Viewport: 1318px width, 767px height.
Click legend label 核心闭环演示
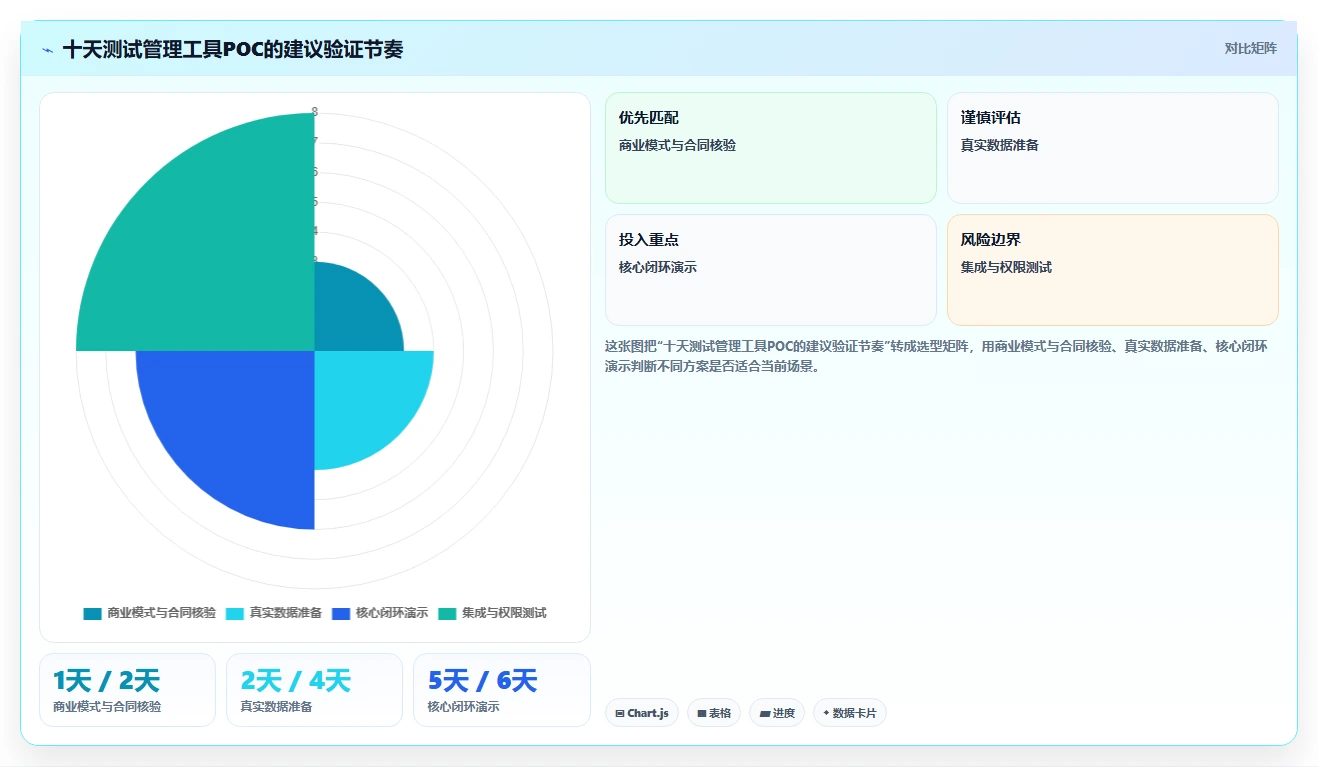click(x=391, y=613)
